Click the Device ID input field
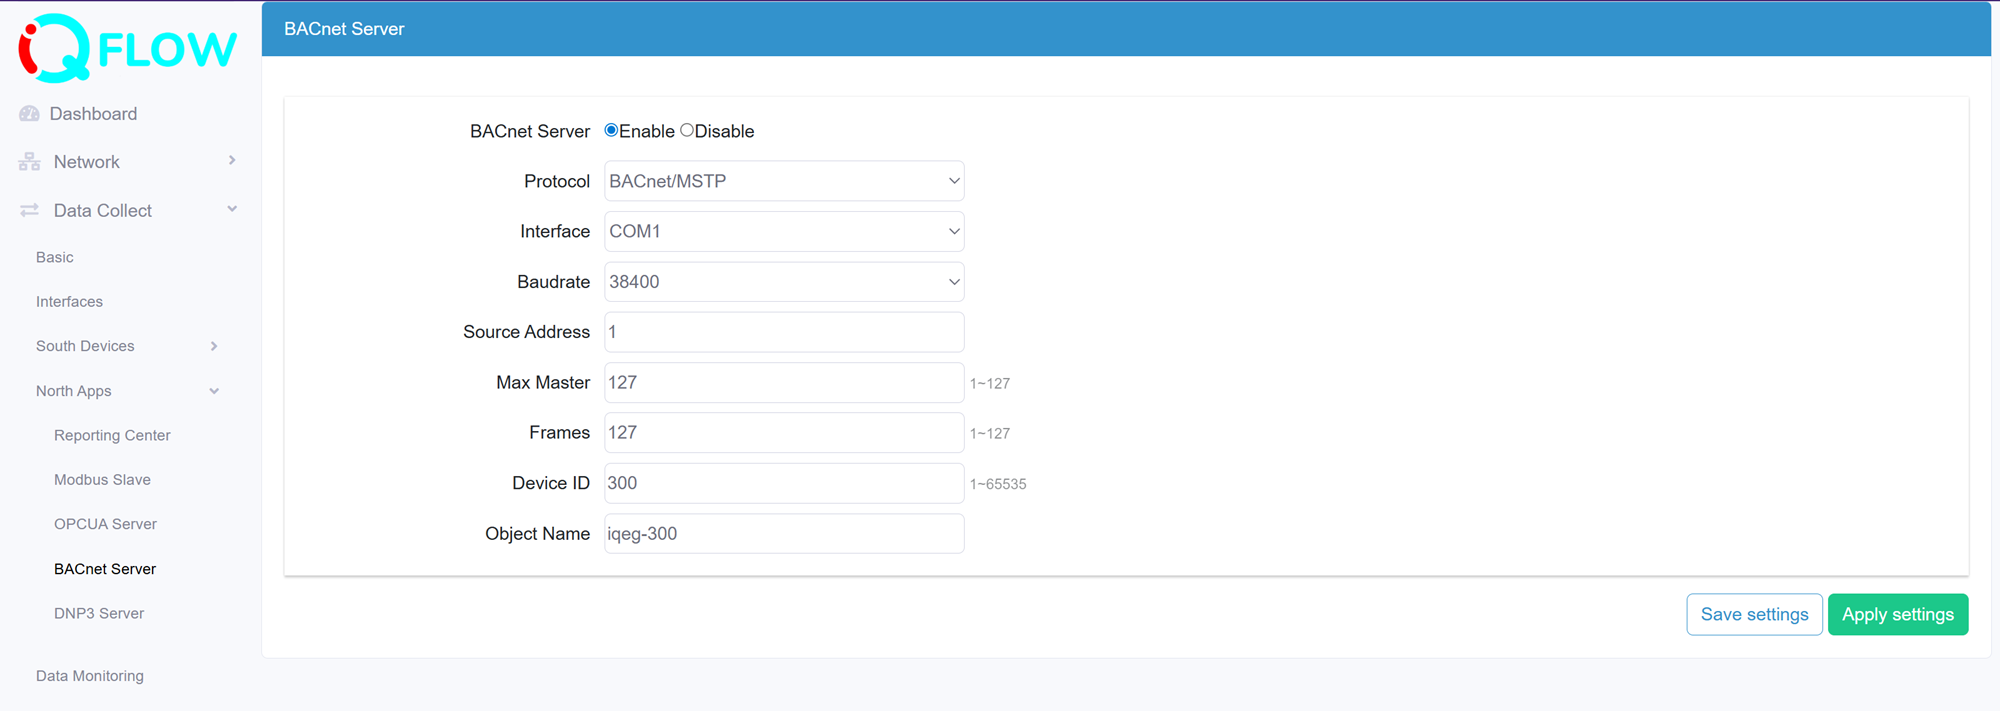Screen dimensions: 2000x711 [x=784, y=483]
